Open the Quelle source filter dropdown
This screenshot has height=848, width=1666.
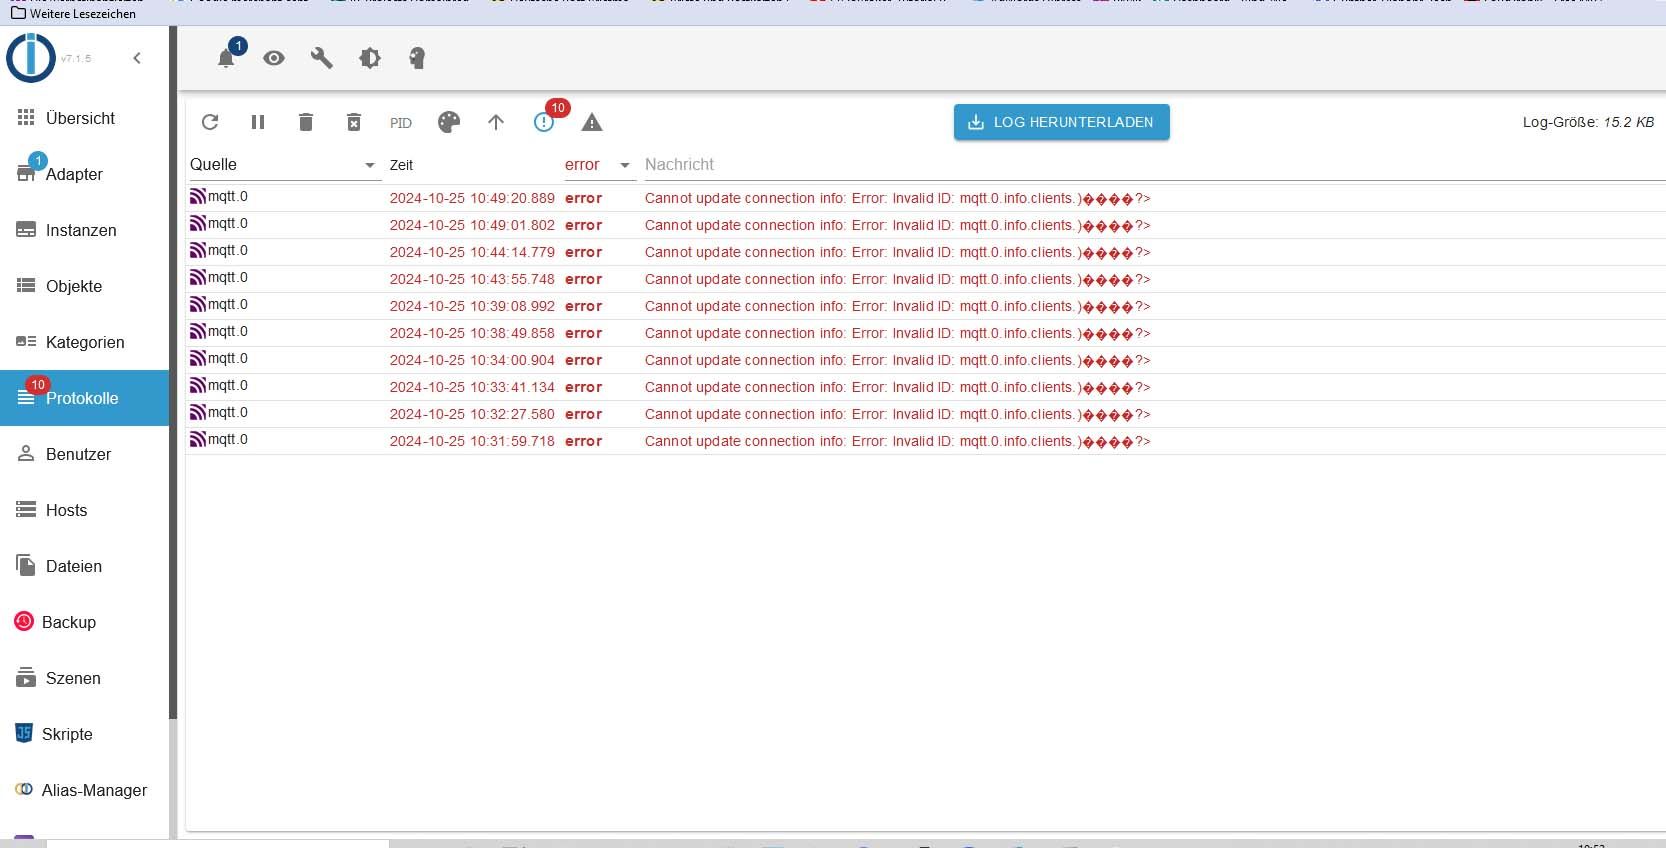pos(285,165)
